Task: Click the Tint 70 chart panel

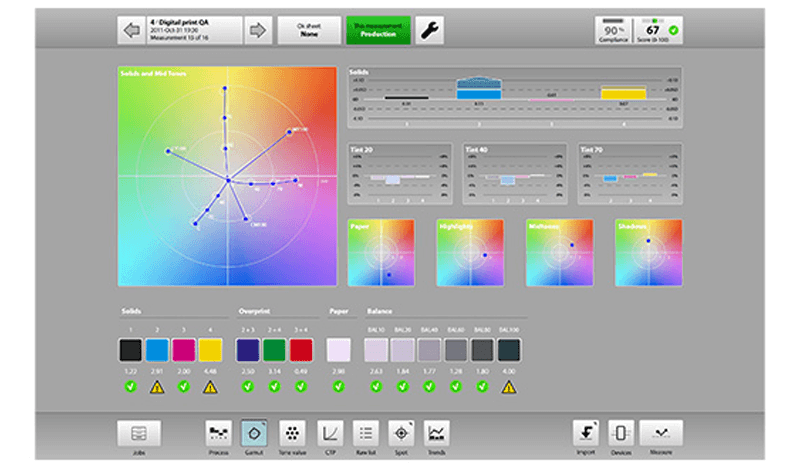Action: click(630, 174)
